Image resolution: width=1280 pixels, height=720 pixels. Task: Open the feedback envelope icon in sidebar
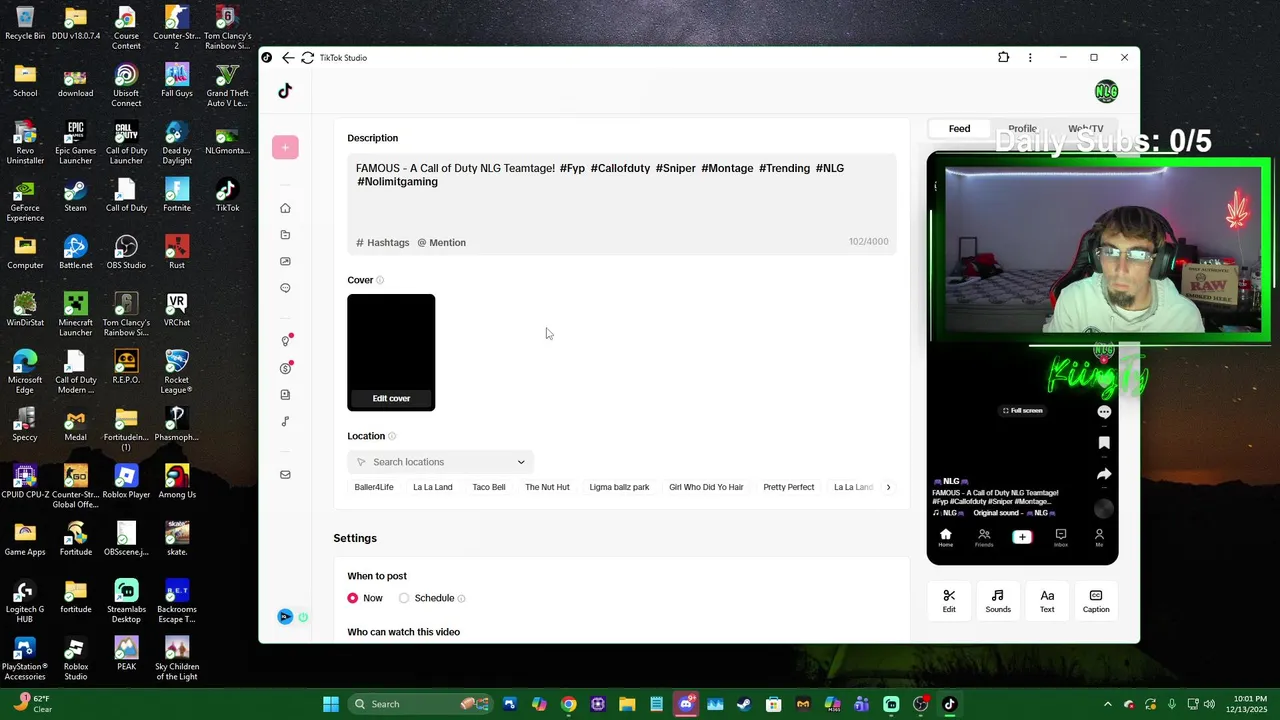click(285, 475)
